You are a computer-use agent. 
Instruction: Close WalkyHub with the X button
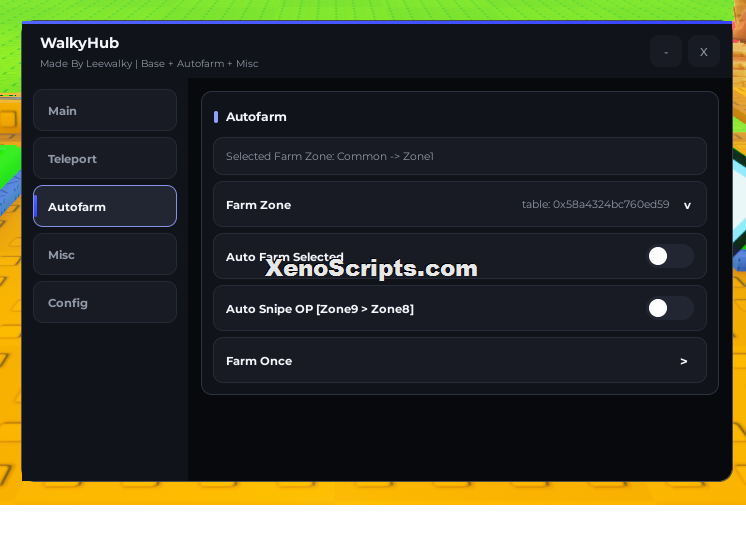(704, 51)
